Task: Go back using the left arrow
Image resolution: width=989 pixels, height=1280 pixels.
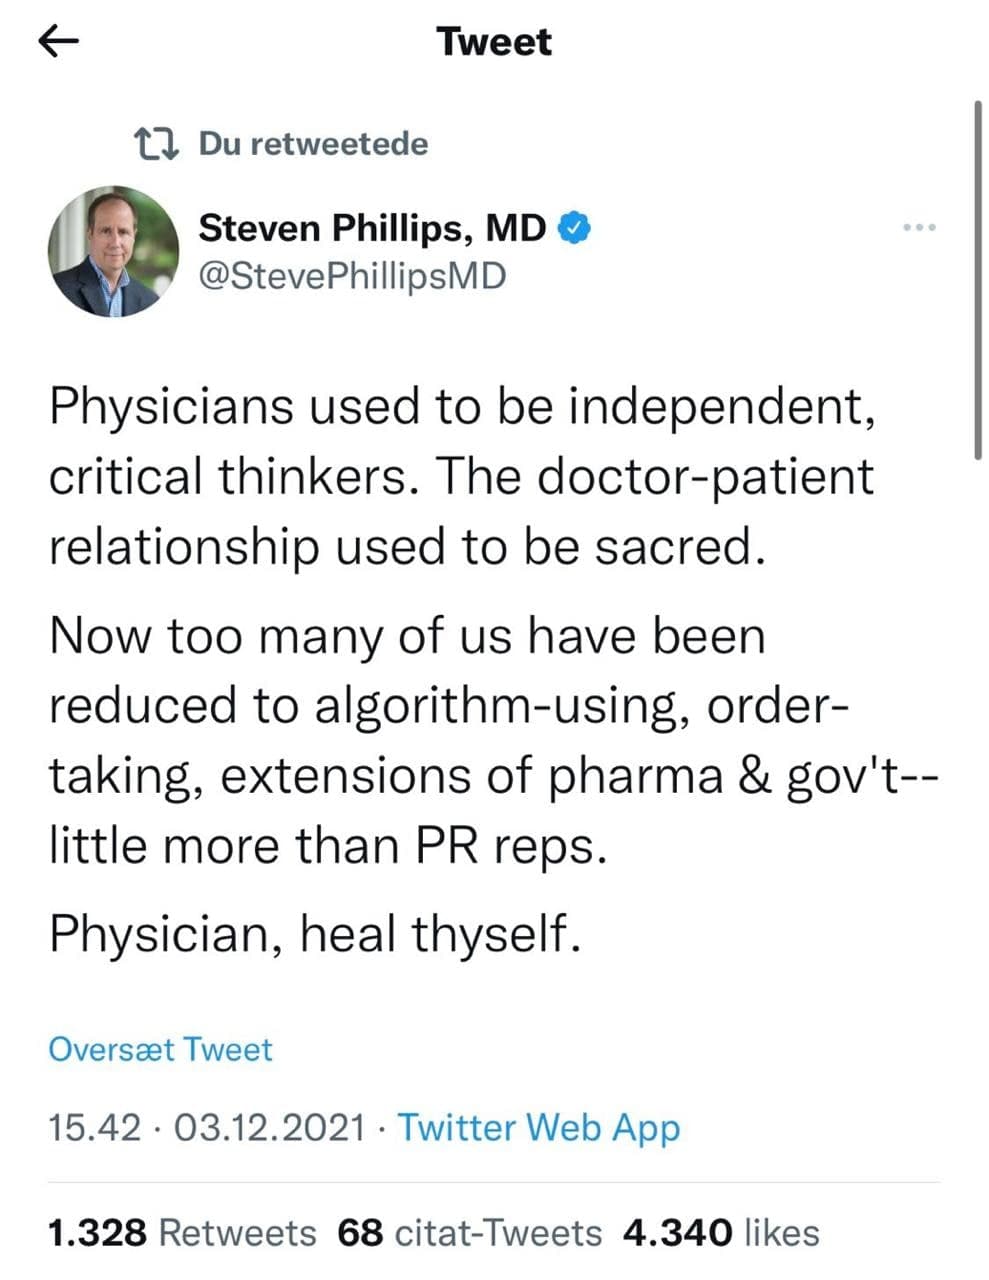Action: pos(59,42)
